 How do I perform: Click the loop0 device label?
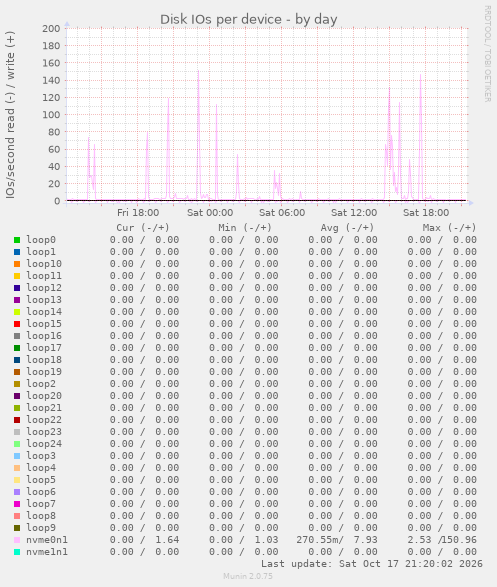[41, 240]
